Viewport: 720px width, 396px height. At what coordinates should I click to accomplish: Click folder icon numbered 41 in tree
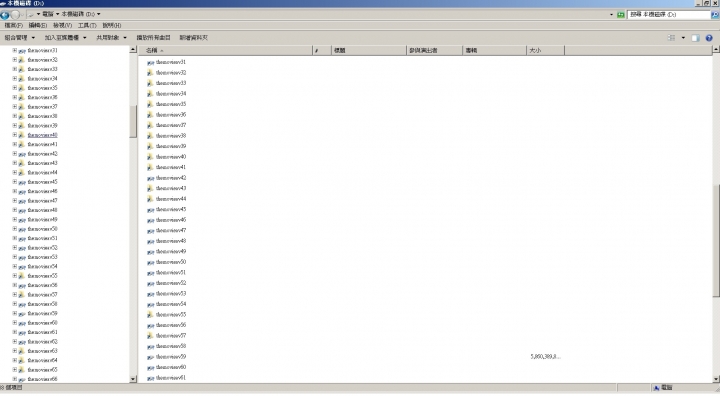(x=22, y=144)
